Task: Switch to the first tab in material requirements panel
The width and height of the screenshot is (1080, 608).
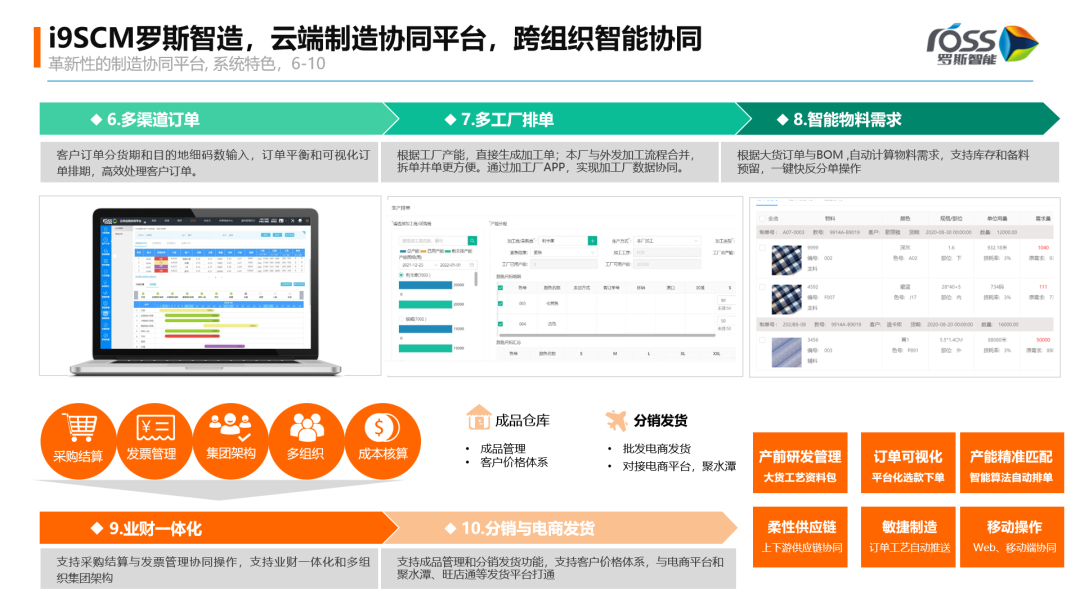Action: [x=766, y=201]
